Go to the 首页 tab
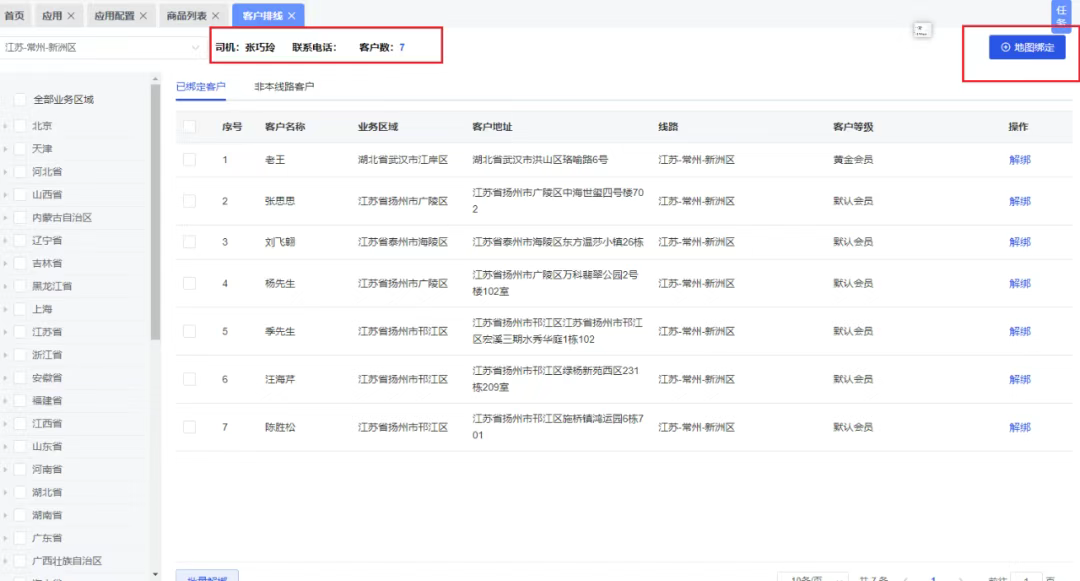 pyautogui.click(x=15, y=16)
